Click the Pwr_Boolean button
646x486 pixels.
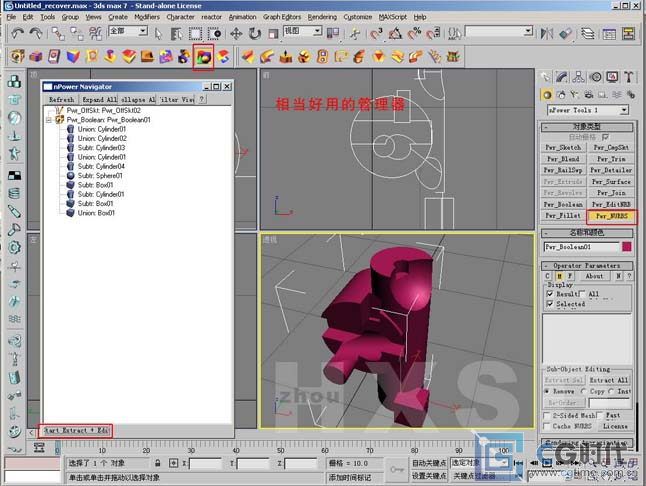tap(563, 204)
